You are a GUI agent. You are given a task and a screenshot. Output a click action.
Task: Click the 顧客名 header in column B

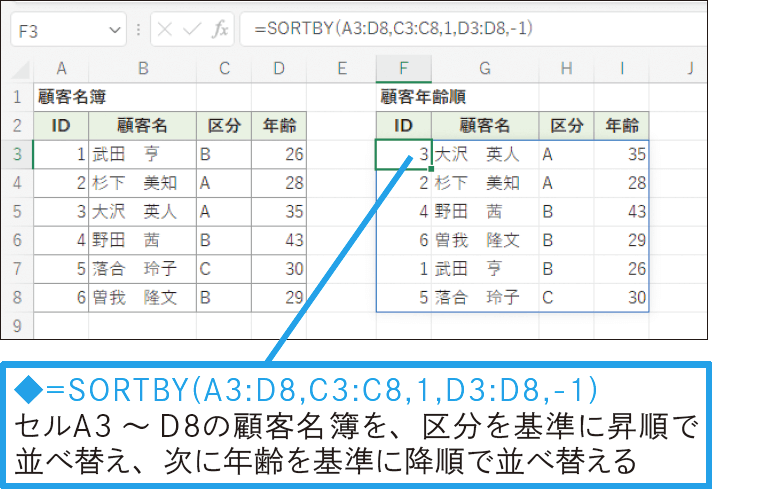(x=142, y=126)
